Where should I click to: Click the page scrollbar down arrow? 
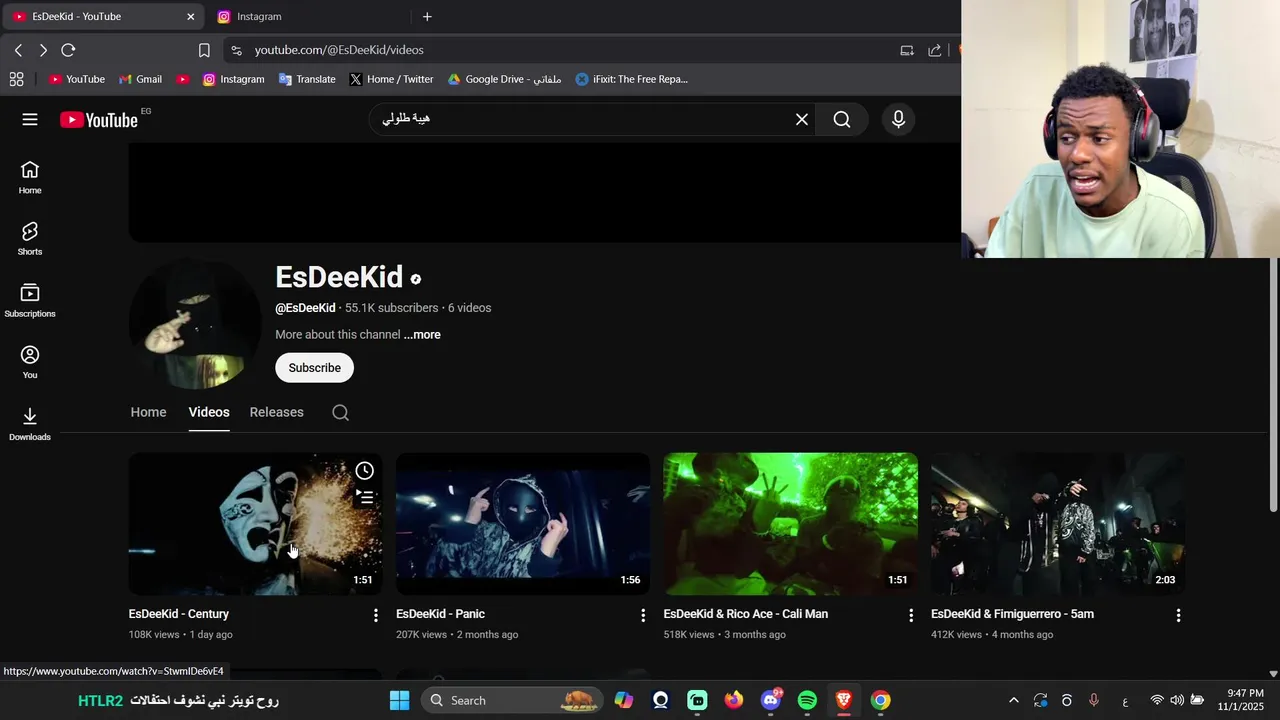coord(1273,674)
